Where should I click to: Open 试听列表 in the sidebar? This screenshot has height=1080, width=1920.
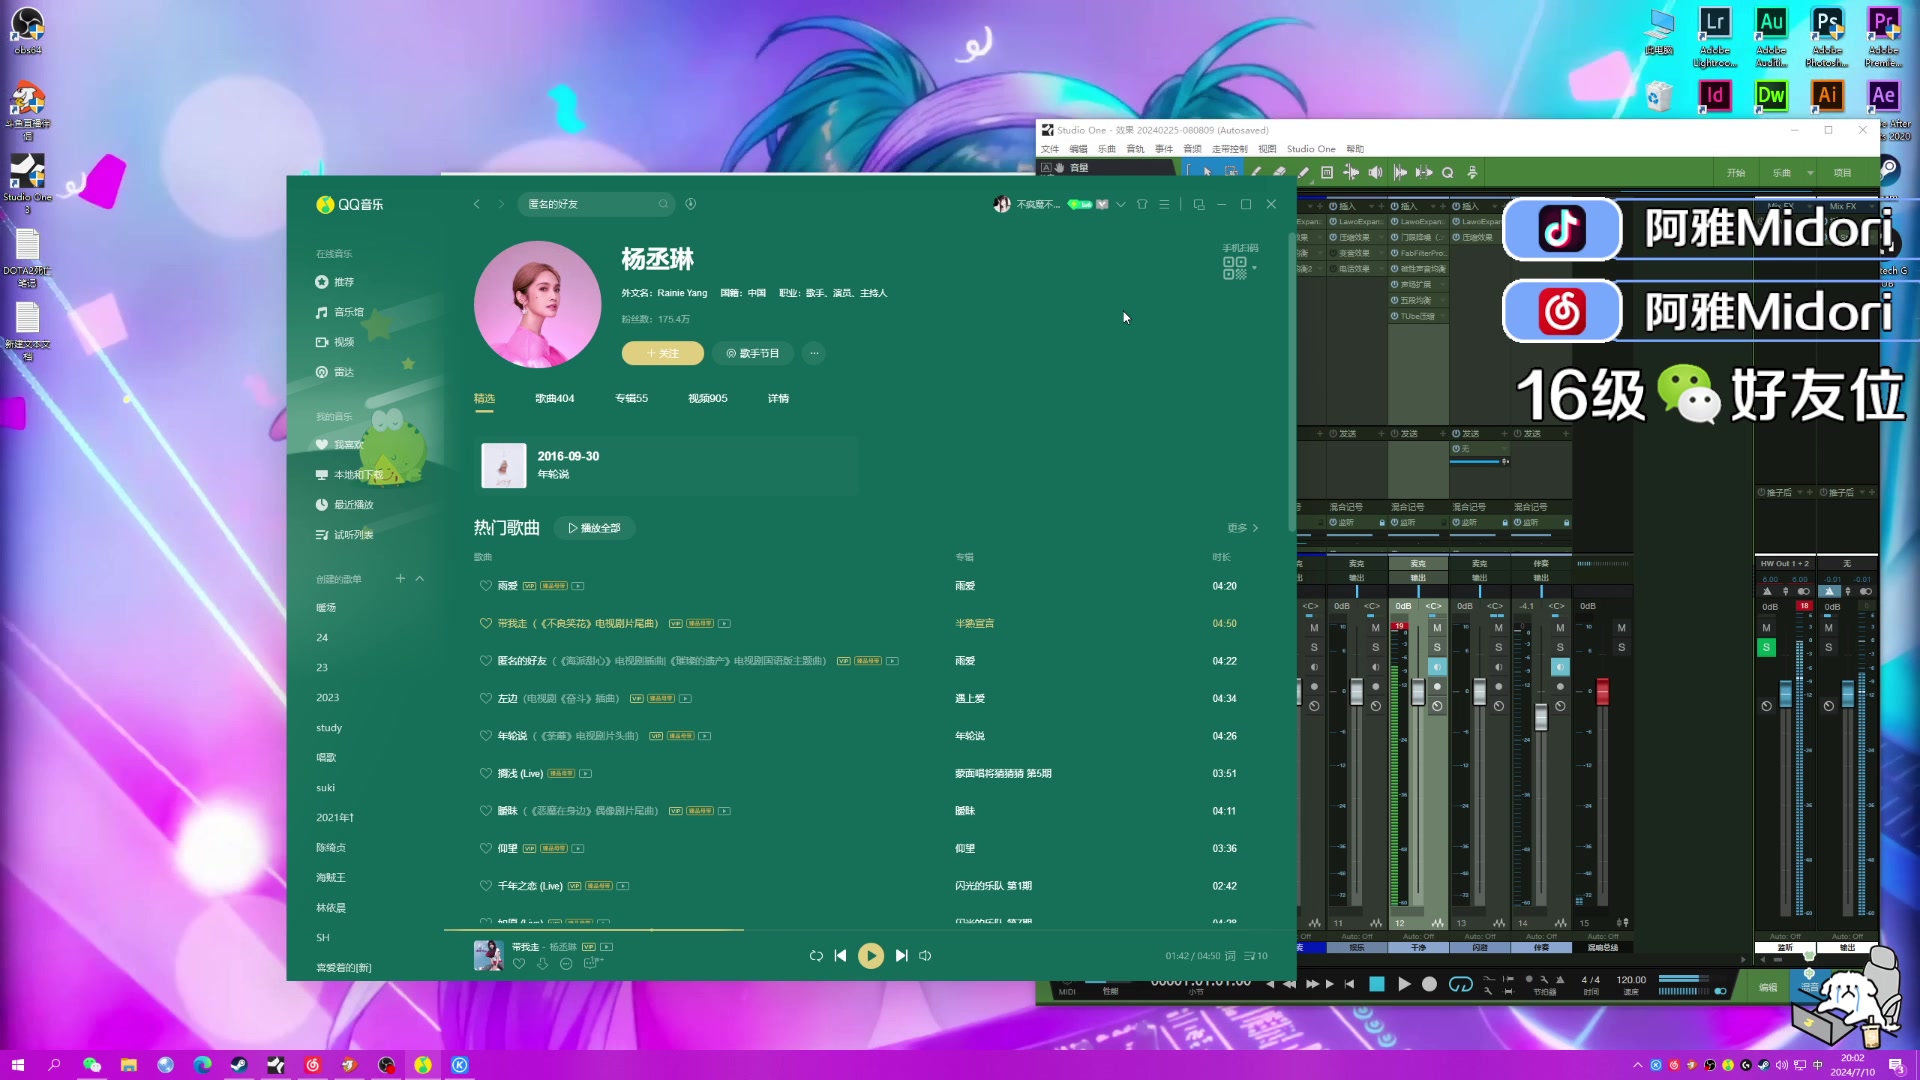point(345,535)
